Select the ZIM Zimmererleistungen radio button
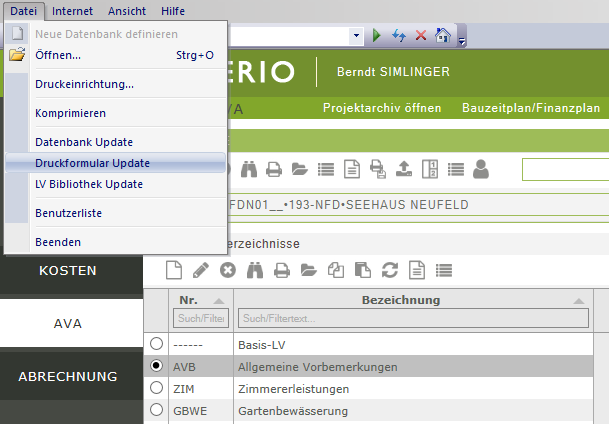This screenshot has height=424, width=609. [x=157, y=388]
